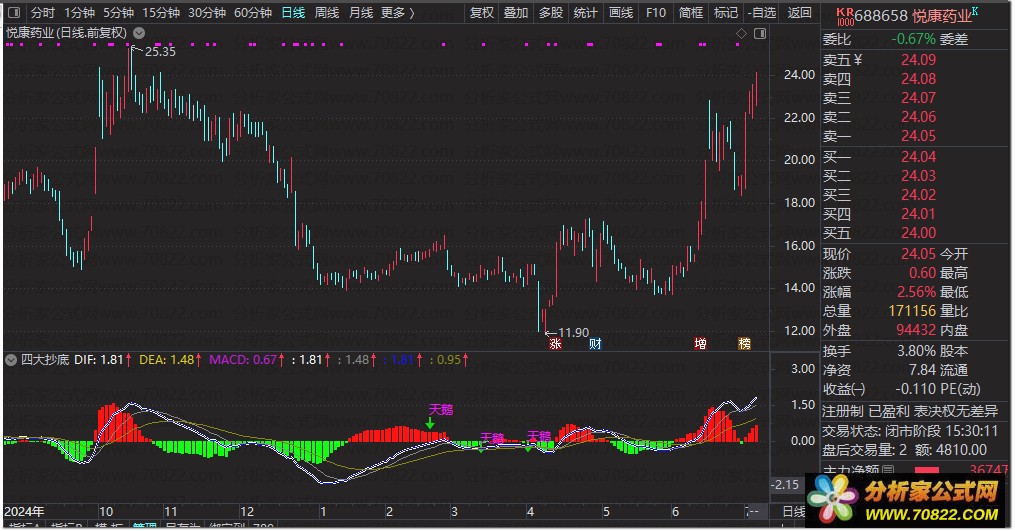Toggle 复权 price adjustment
The width and height of the screenshot is (1015, 531).
pos(482,12)
